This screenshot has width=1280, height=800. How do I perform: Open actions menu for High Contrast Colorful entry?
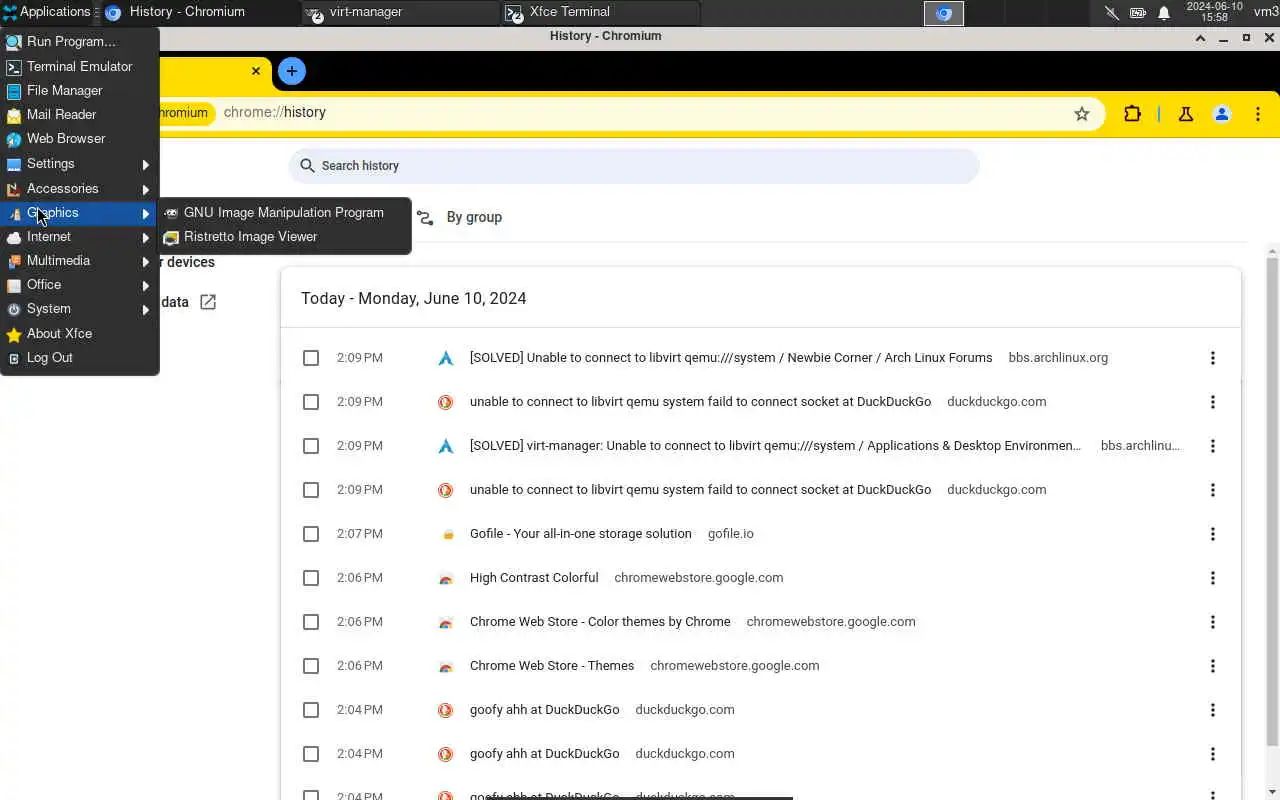point(1213,578)
